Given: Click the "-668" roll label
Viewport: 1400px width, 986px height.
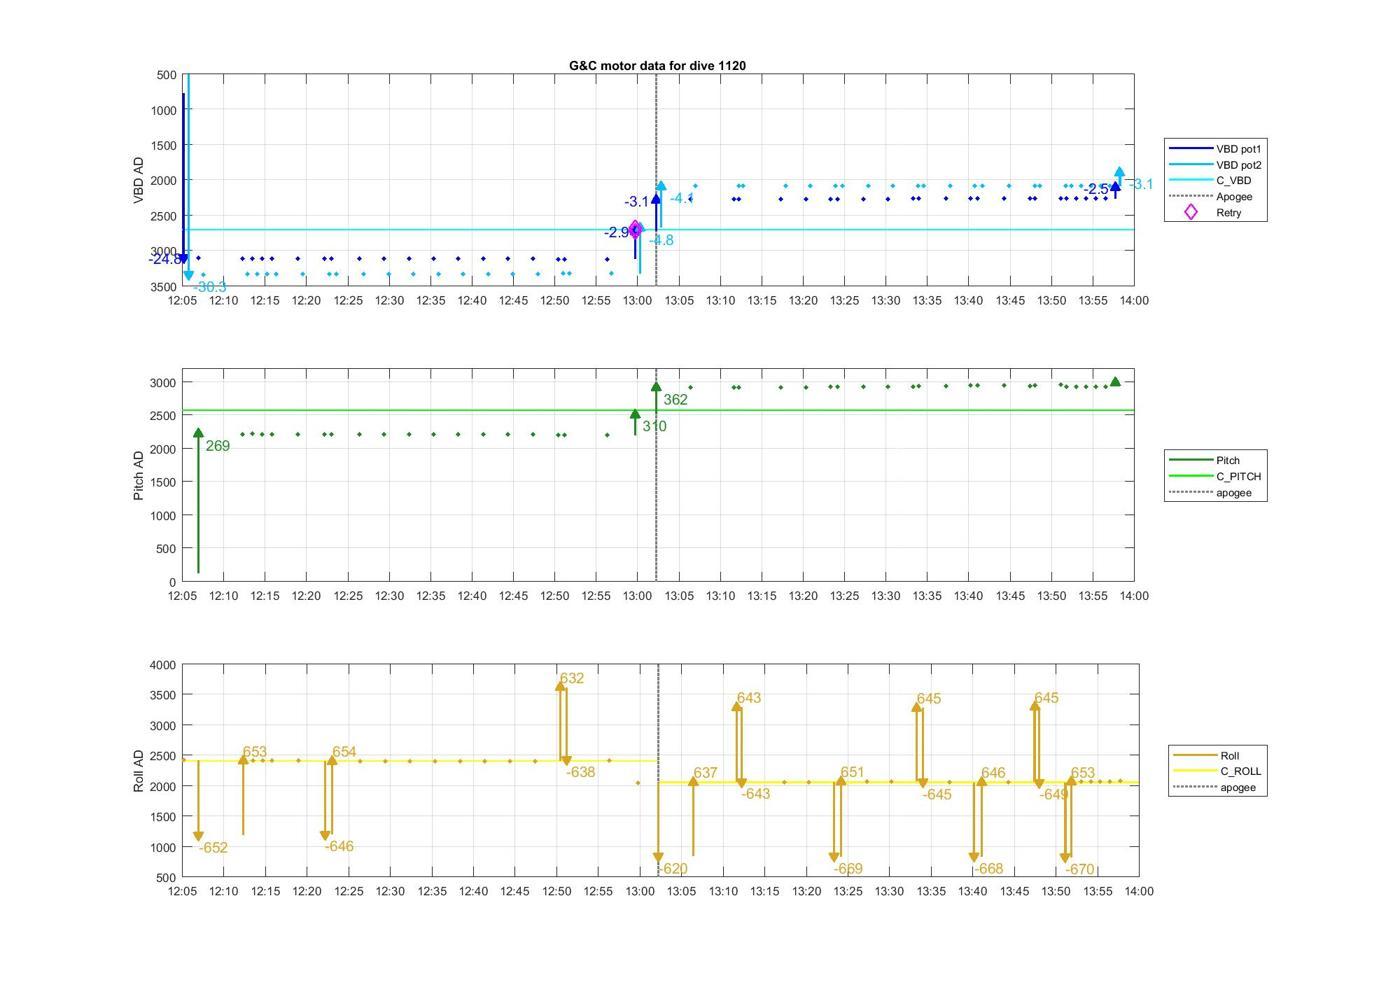Looking at the screenshot, I should tap(988, 869).
